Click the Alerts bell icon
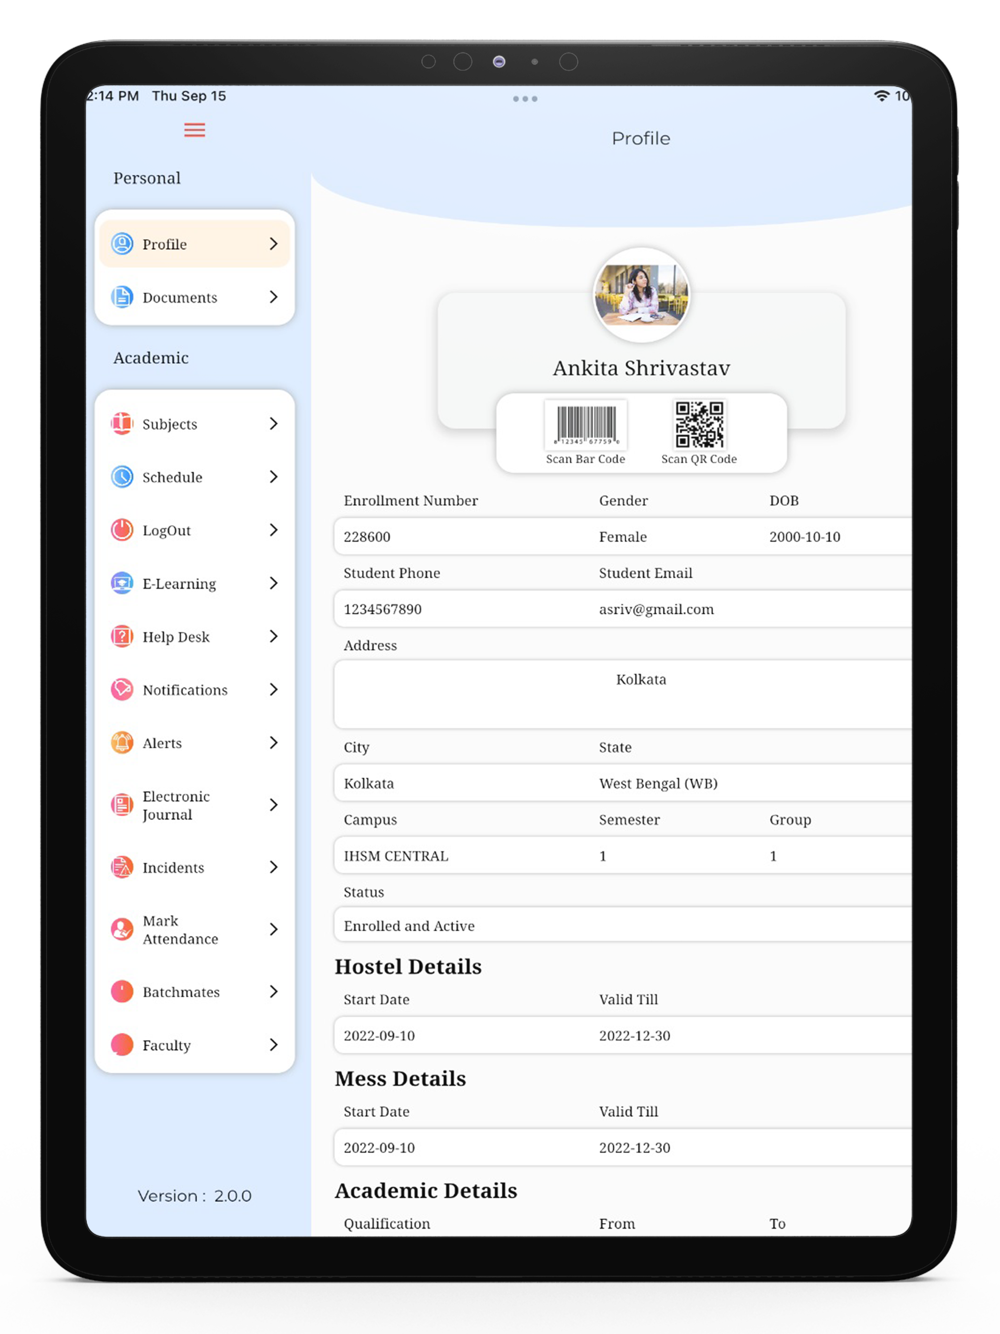1000x1334 pixels. 122,743
